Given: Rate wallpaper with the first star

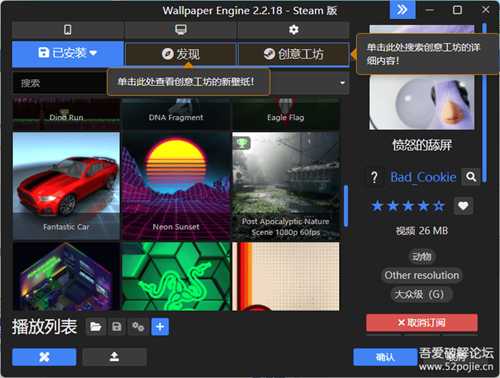Looking at the screenshot, I should point(377,206).
